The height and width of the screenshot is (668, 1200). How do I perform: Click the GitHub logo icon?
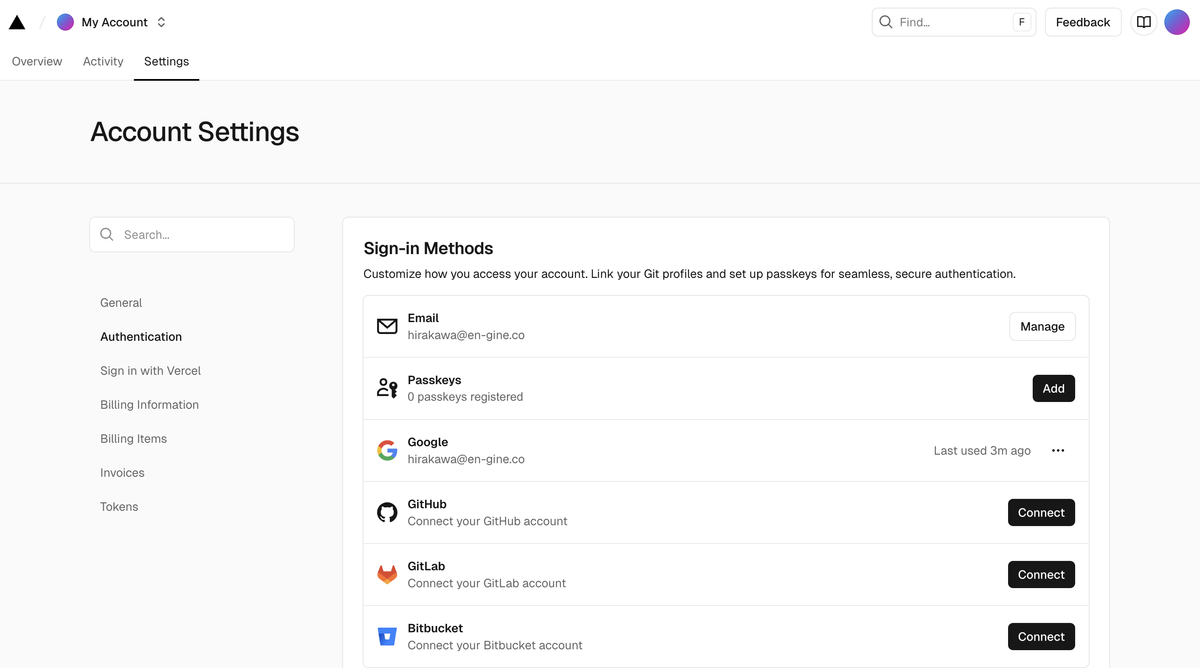(x=387, y=513)
